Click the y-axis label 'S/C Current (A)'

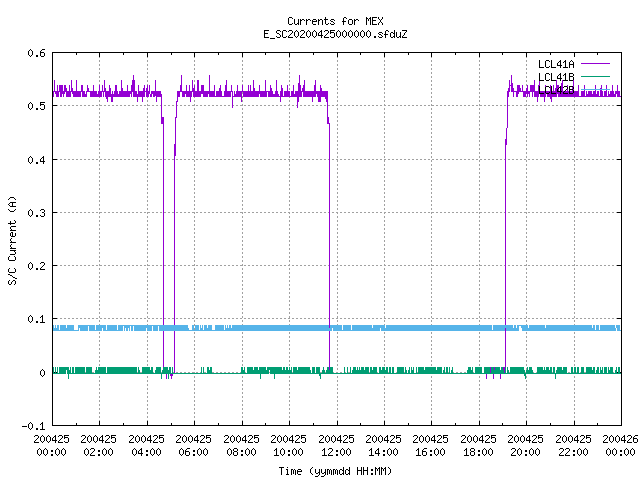pos(12,240)
